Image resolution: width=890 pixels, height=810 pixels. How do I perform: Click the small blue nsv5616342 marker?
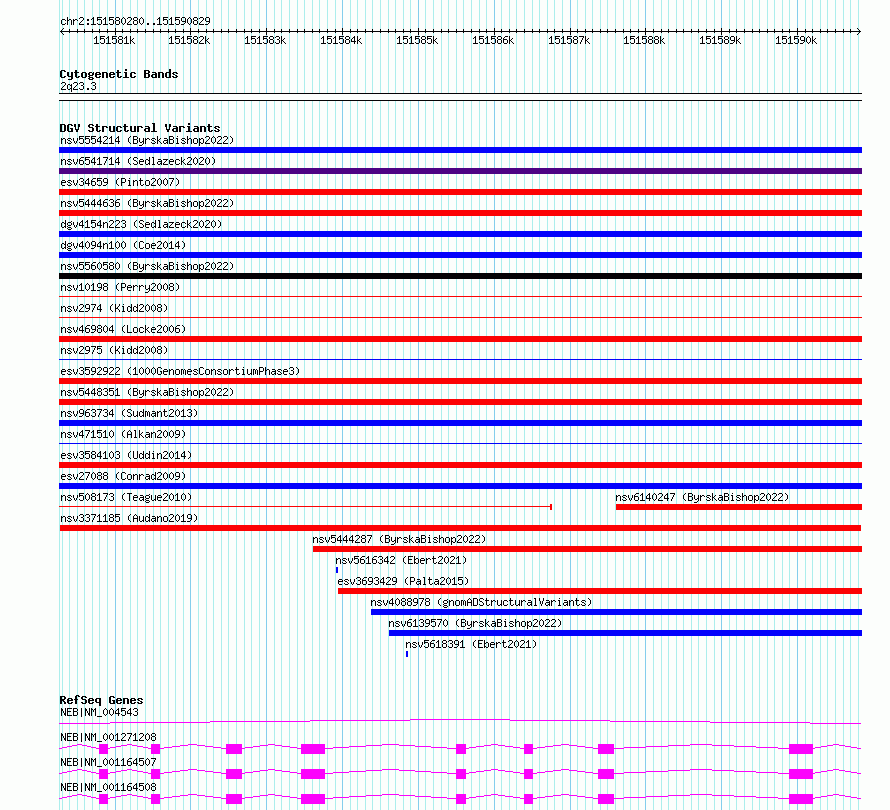click(337, 570)
